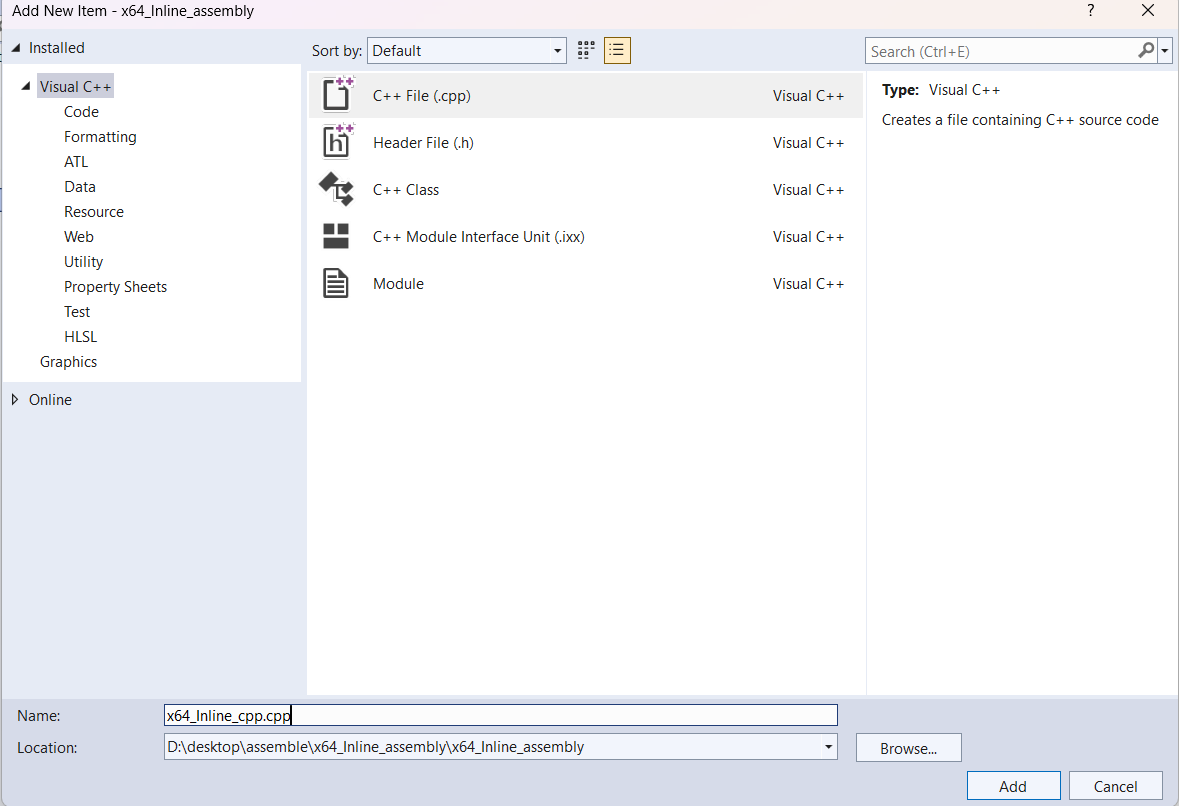Expand the Online templates section
Image resolution: width=1179 pixels, height=806 pixels.
13,399
